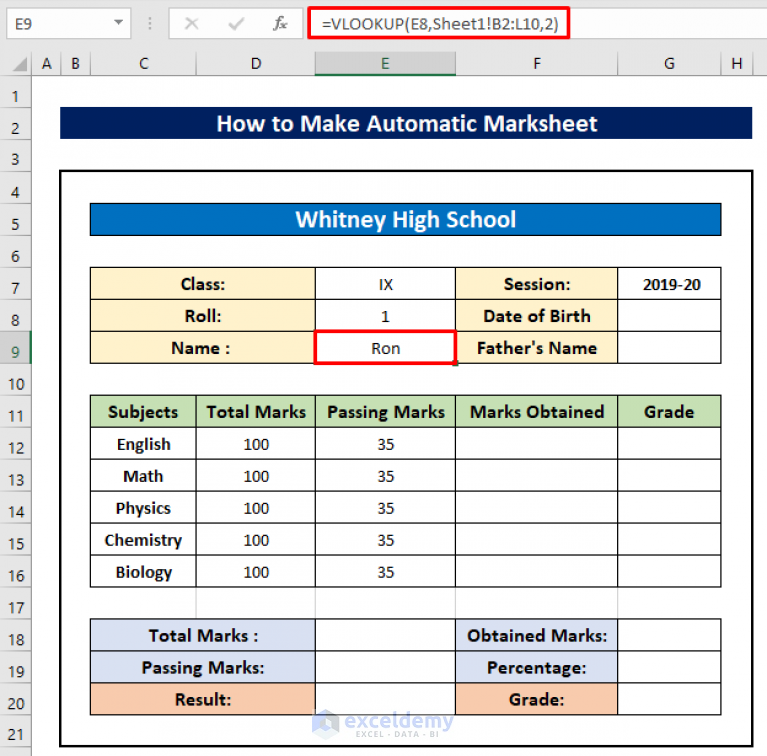This screenshot has width=767, height=756.
Task: Click the 'Marks Obtained' header cell
Action: [x=537, y=412]
